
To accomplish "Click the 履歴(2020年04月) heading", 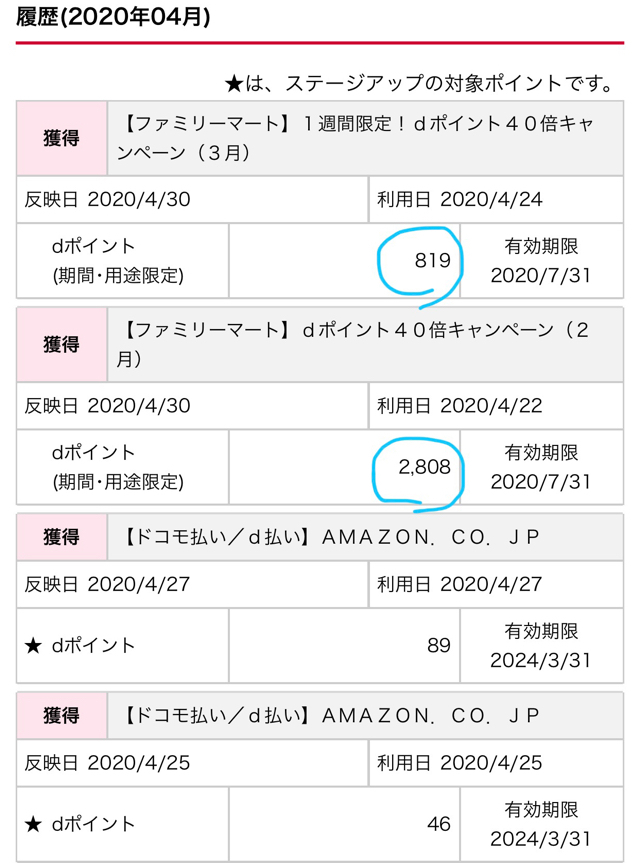I will pyautogui.click(x=113, y=17).
